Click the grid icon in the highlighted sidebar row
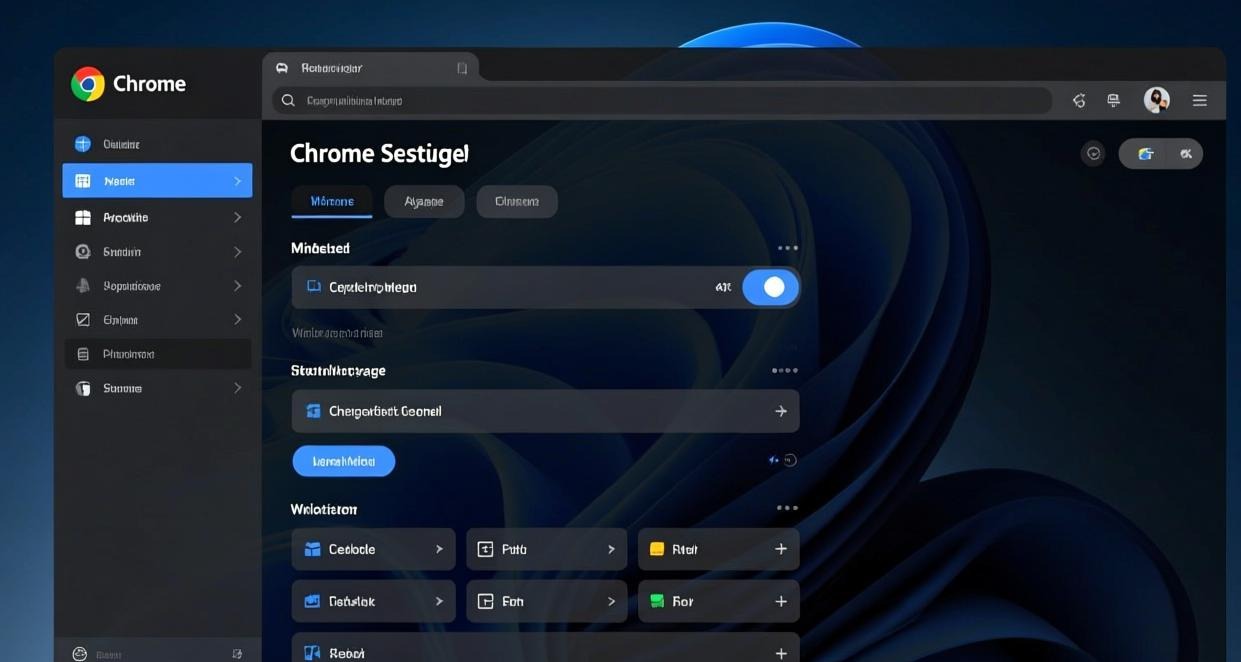Viewport: 1241px width, 662px height. [83, 181]
